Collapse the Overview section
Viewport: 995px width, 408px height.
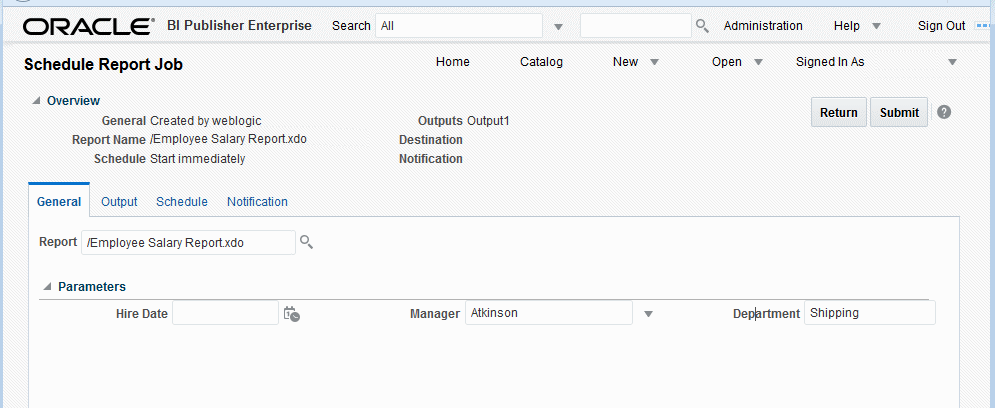pos(36,100)
